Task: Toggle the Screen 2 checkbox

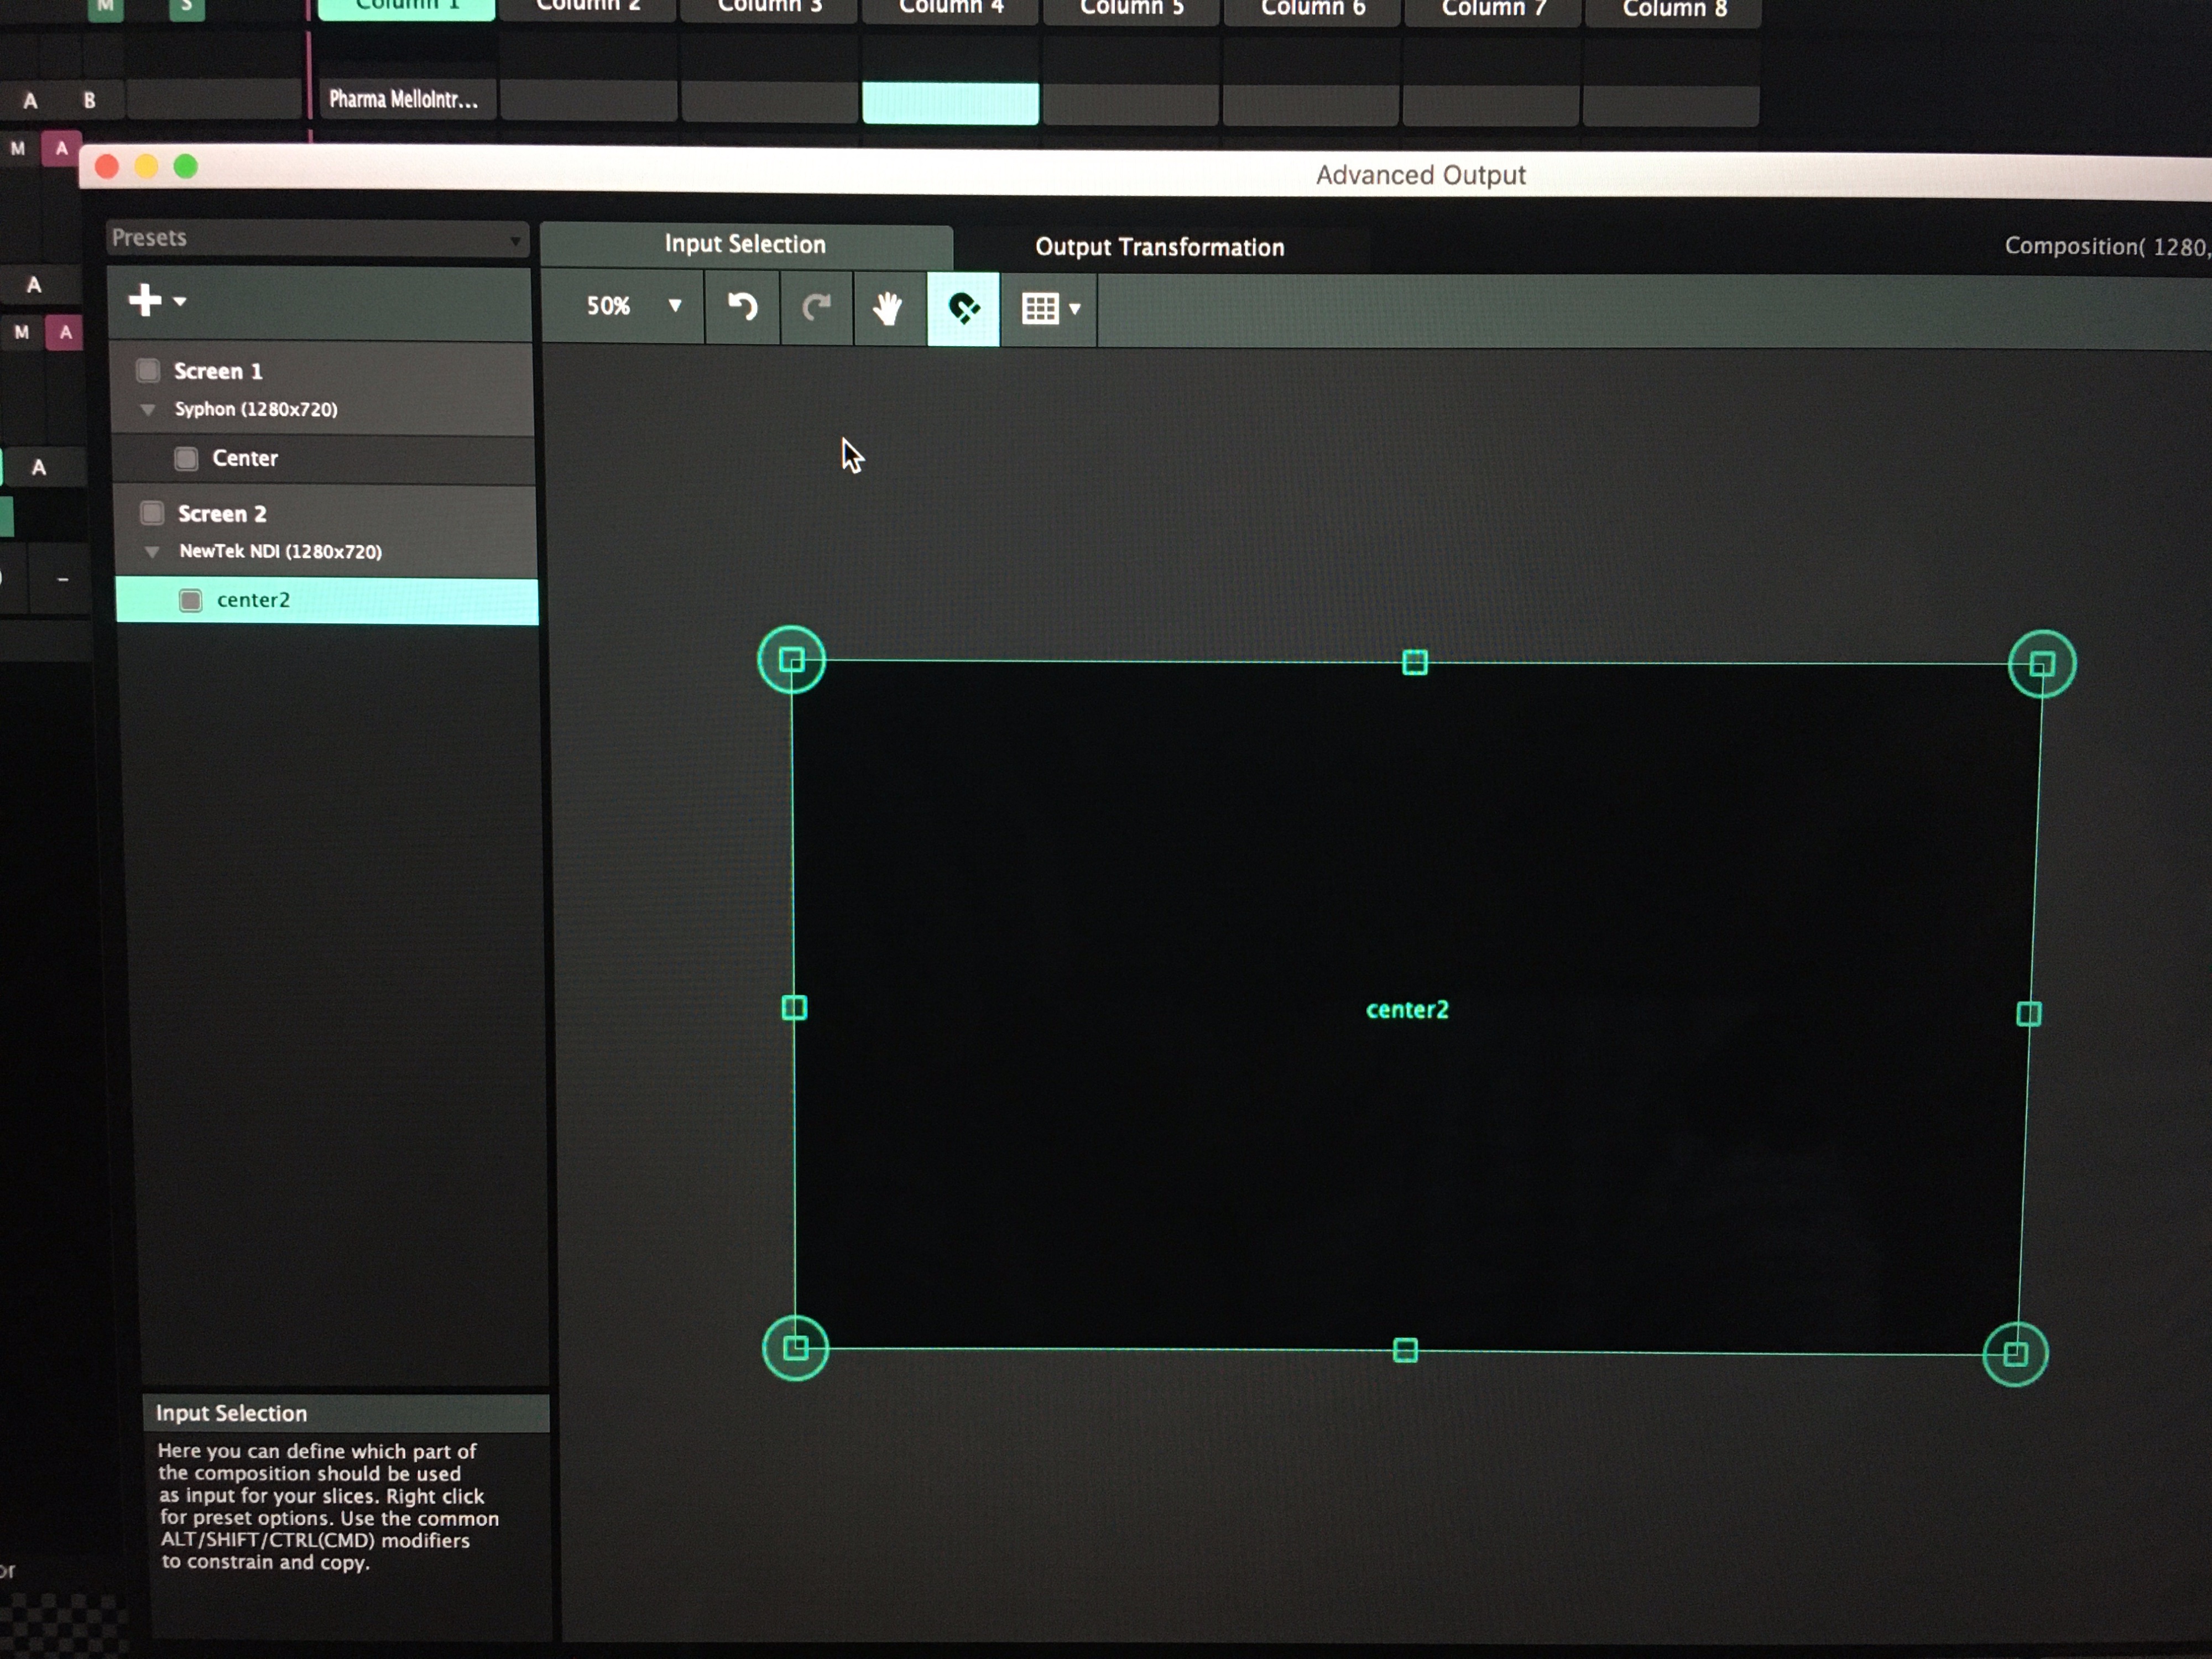Action: pyautogui.click(x=152, y=514)
